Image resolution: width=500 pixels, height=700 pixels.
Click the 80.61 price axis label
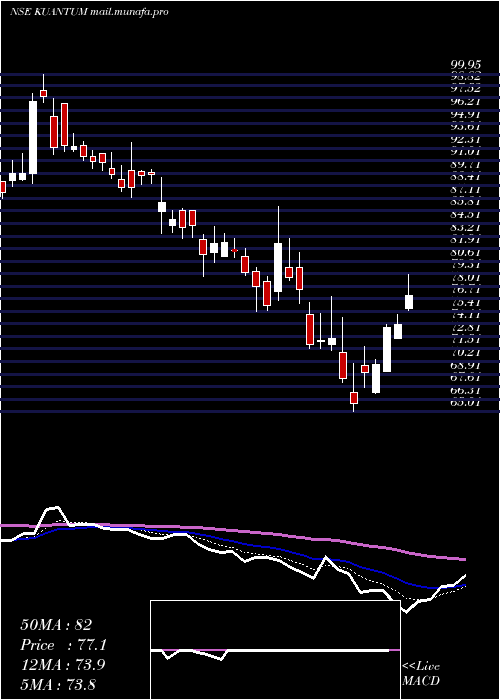pos(467,252)
